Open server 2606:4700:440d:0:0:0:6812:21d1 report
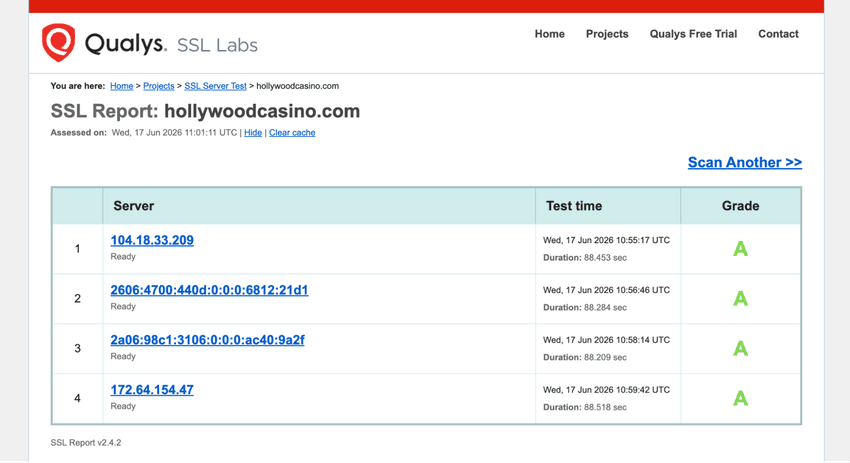This screenshot has height=463, width=850. pos(209,290)
